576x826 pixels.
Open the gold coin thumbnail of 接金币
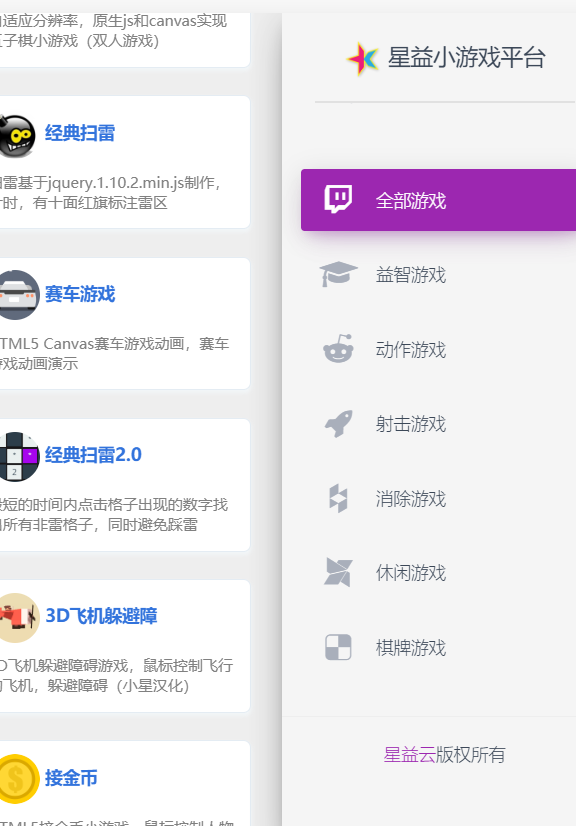coord(18,779)
